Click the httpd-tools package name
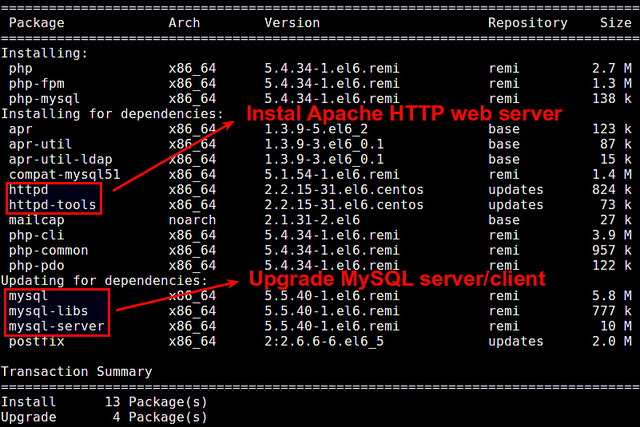The width and height of the screenshot is (640, 427). (x=48, y=205)
